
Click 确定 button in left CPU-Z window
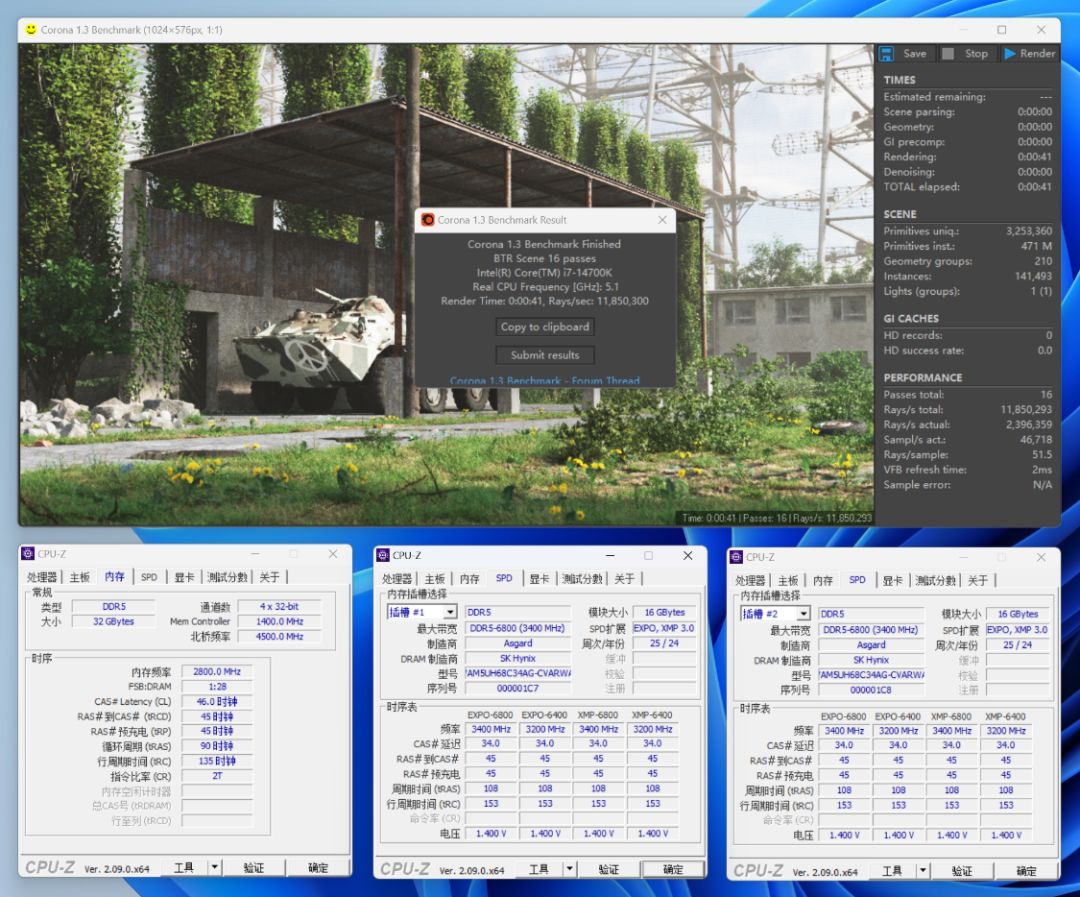pos(318,868)
